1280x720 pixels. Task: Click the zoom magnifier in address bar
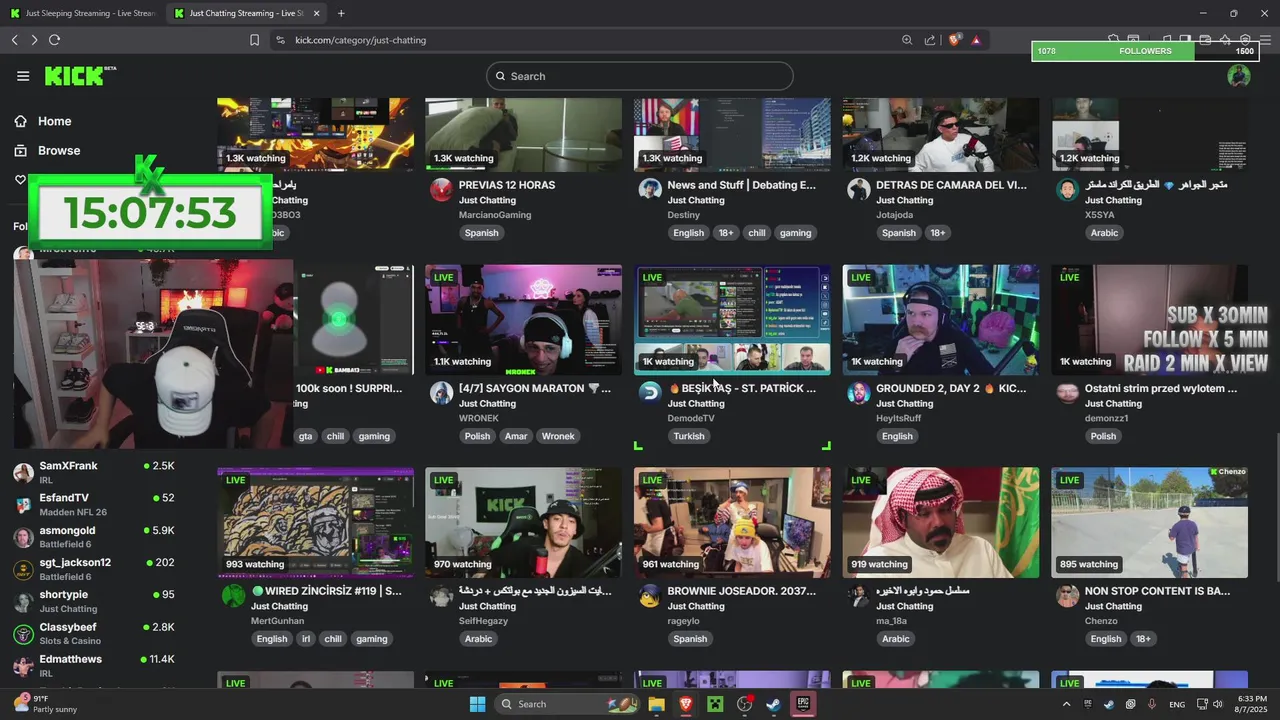point(907,40)
